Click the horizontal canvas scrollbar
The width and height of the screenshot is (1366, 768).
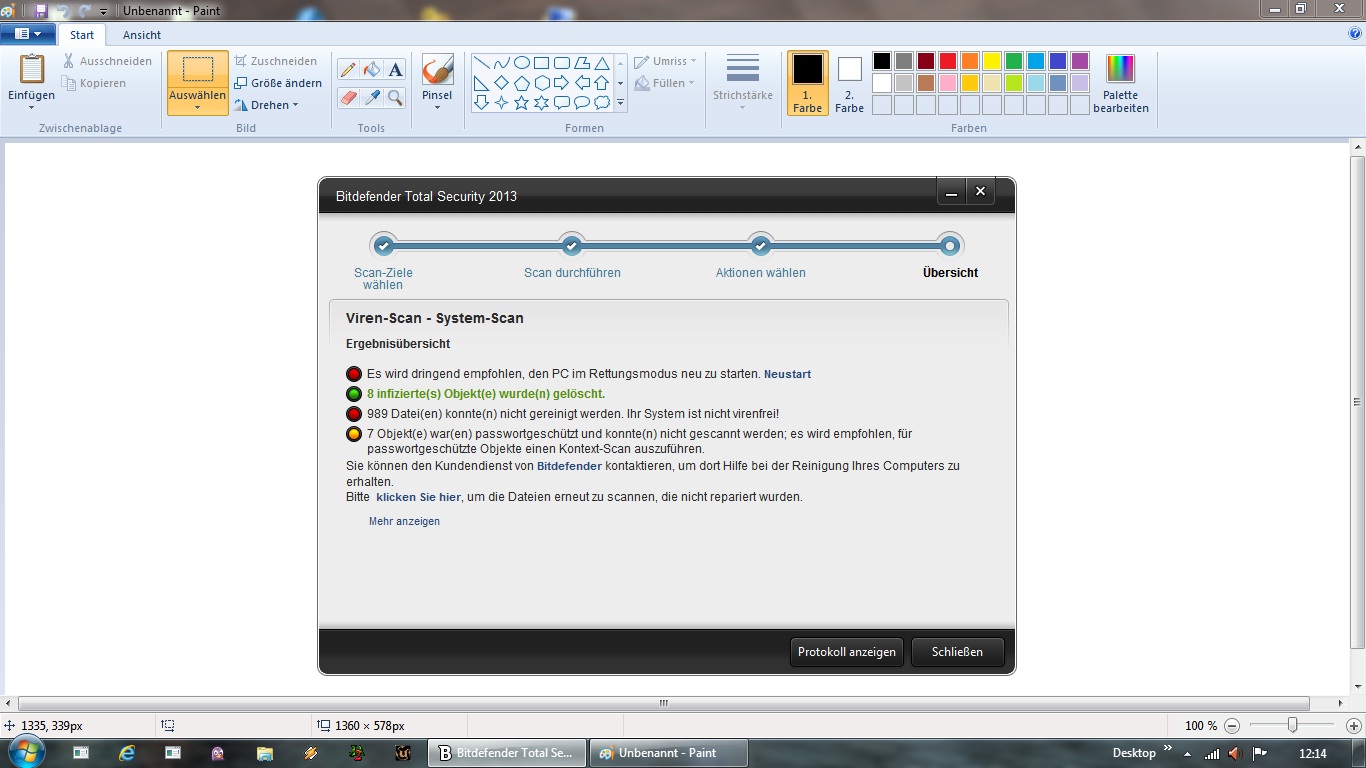click(664, 704)
